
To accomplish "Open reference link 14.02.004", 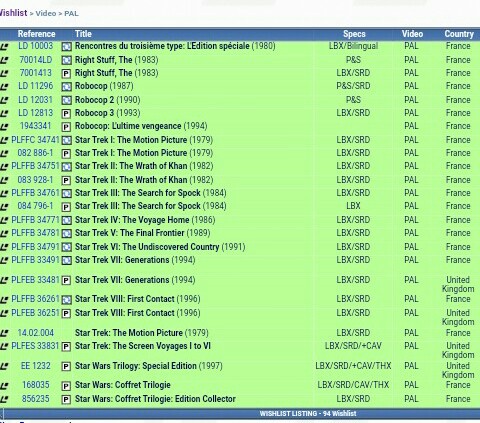I will [35, 333].
